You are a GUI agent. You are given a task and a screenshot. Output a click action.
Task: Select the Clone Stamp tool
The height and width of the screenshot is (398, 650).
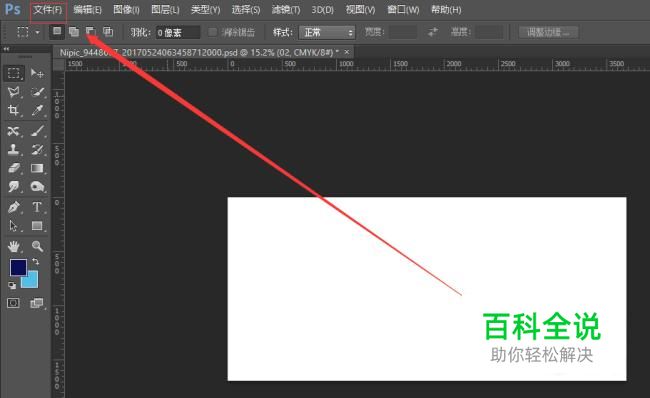click(14, 149)
